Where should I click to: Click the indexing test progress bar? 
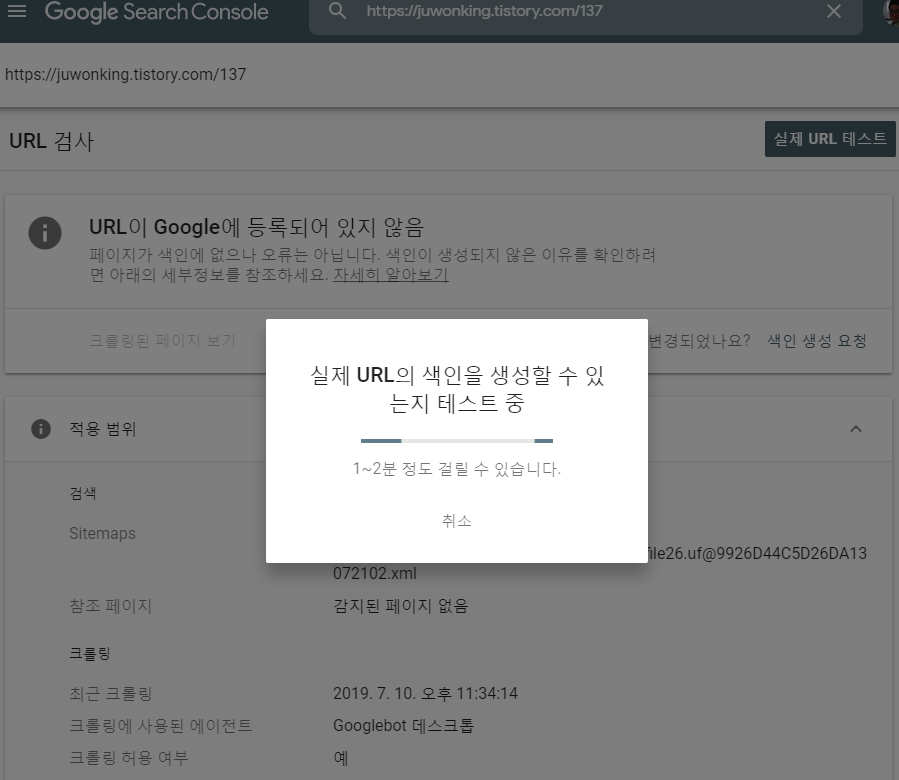pos(457,440)
